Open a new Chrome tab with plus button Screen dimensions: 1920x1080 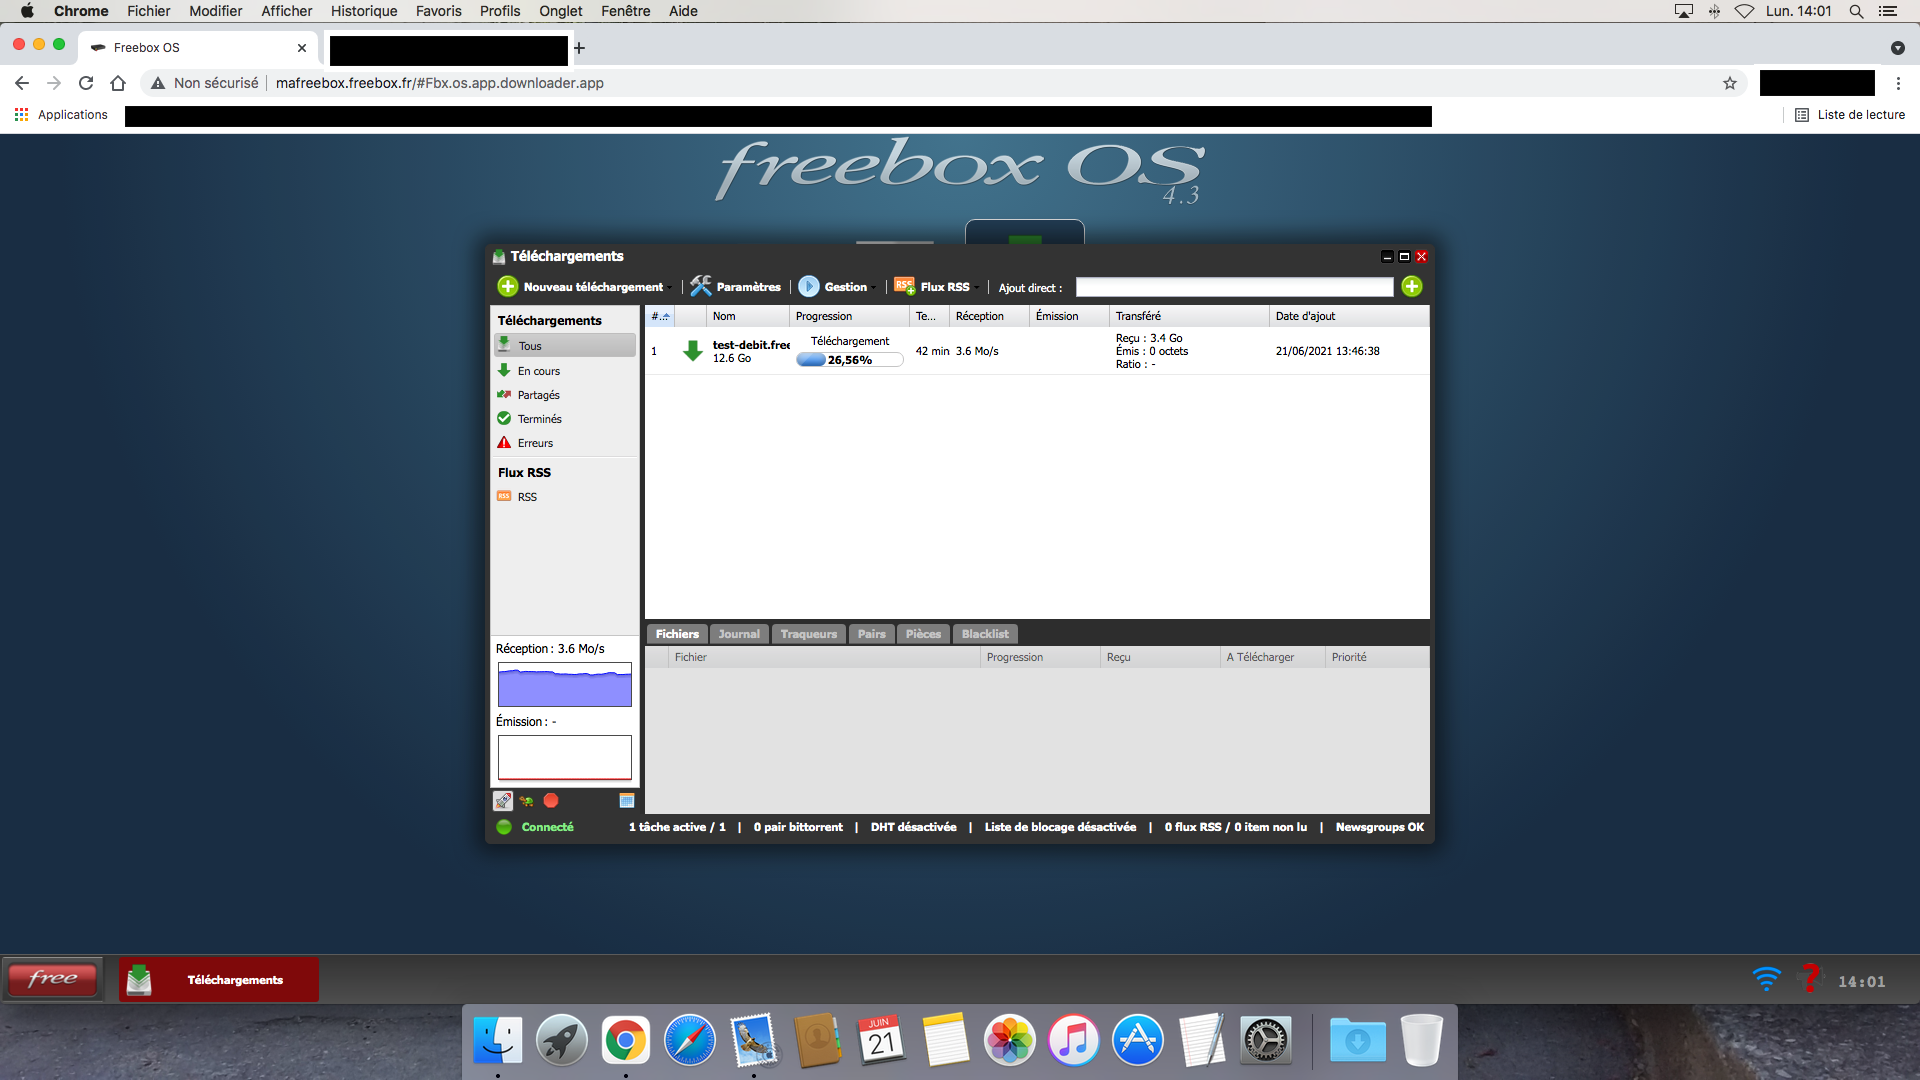tap(579, 47)
